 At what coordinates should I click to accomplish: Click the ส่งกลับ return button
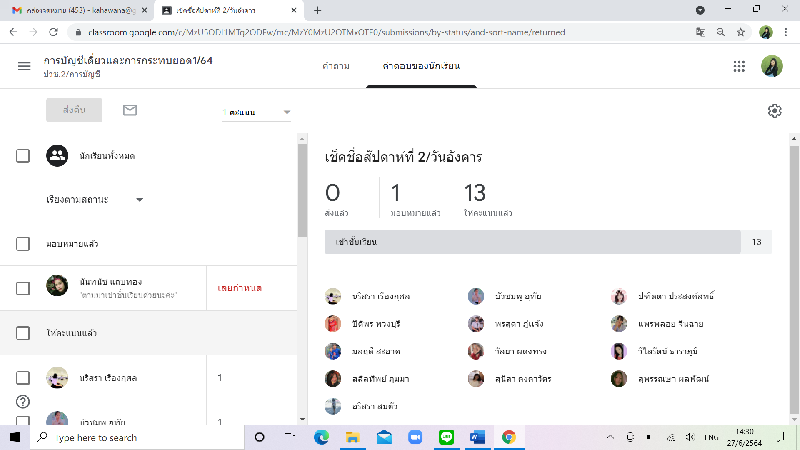[74, 111]
